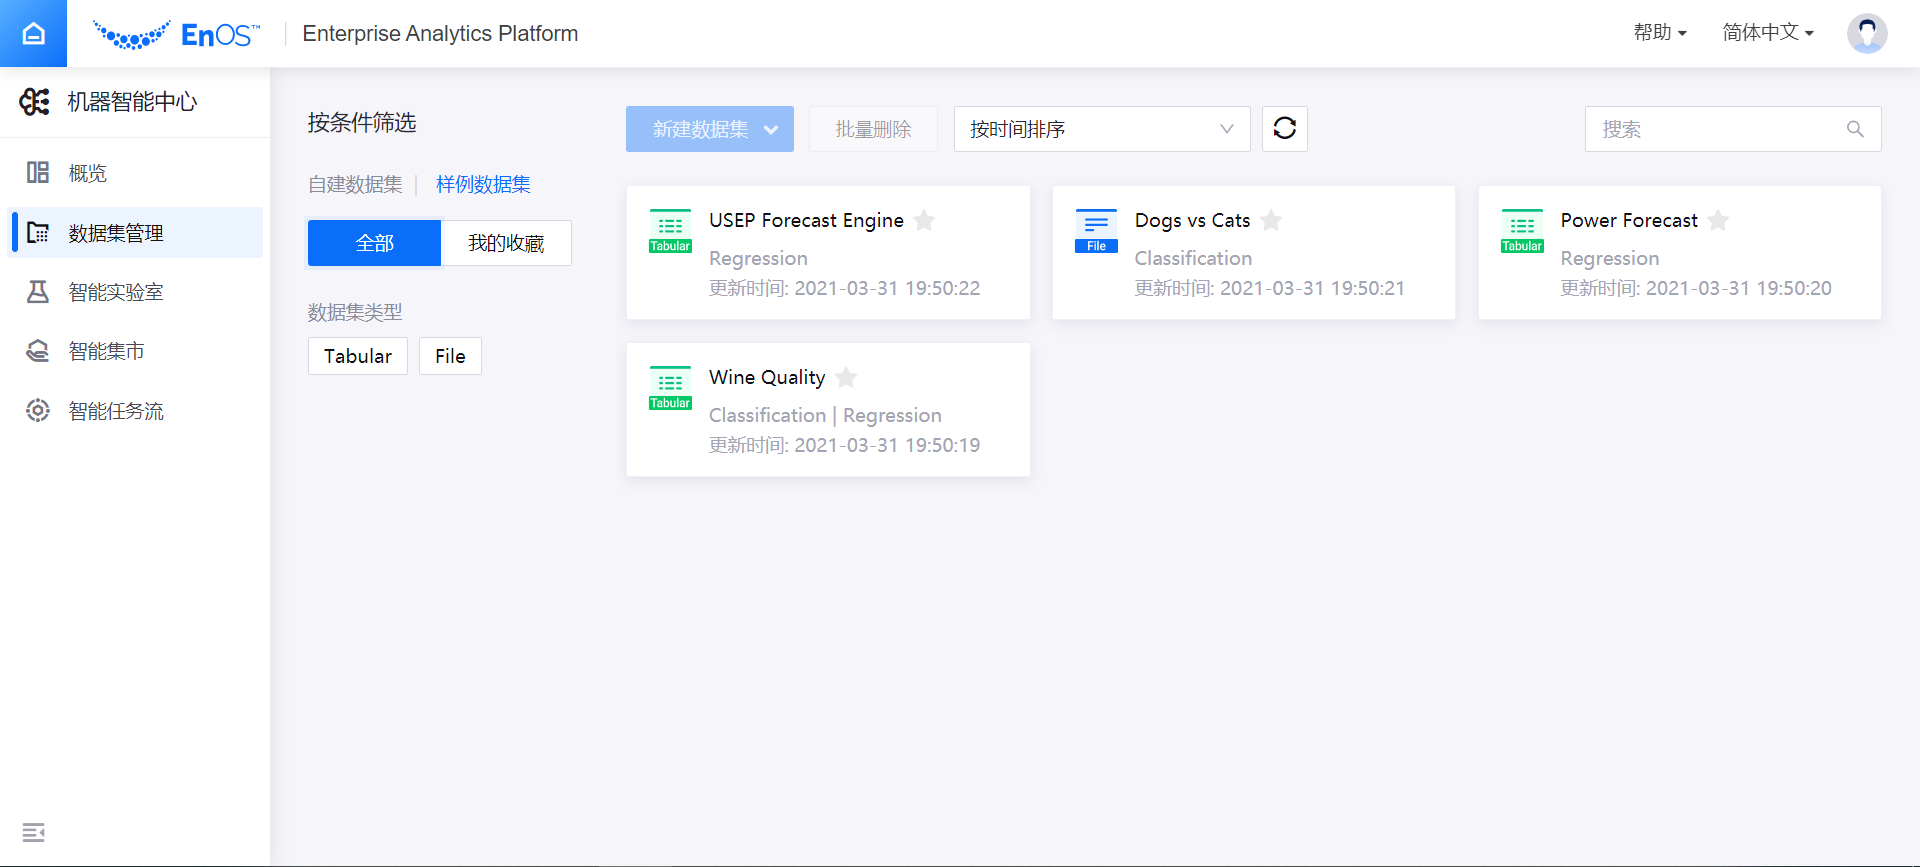Click Dogs vs Cats Classification label

pos(1193,258)
